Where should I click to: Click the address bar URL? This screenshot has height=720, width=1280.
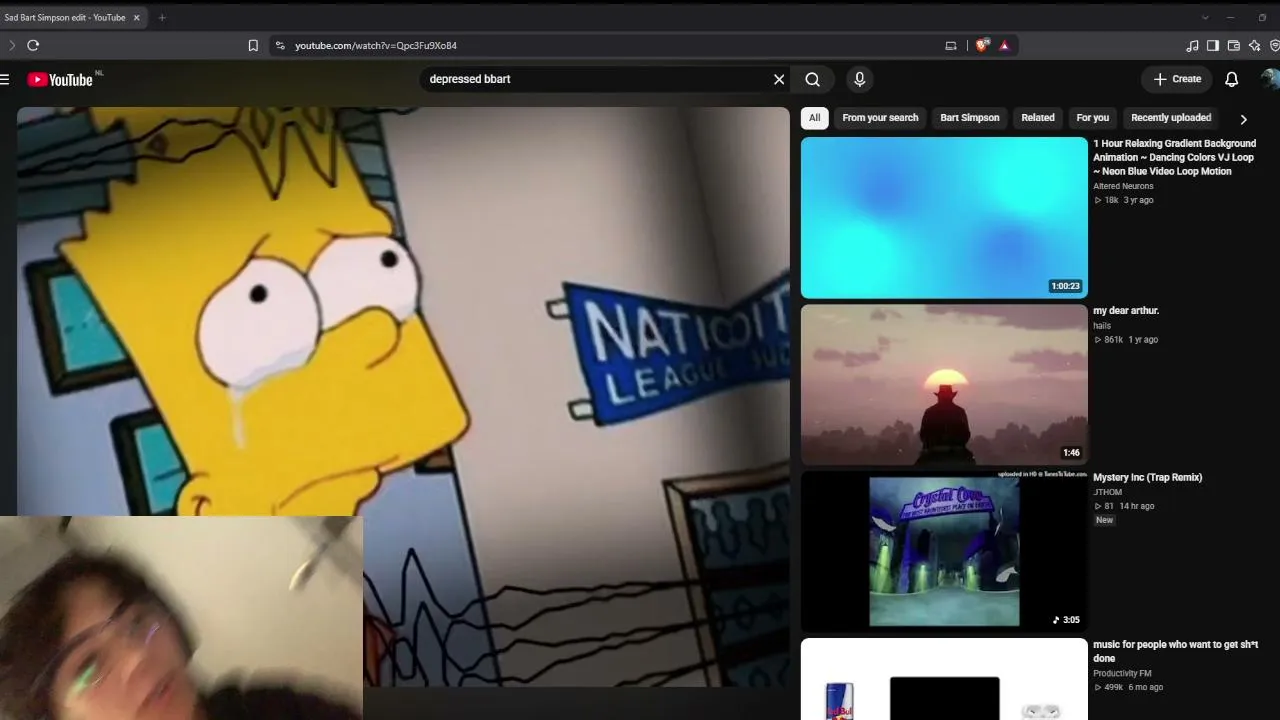pyautogui.click(x=376, y=45)
